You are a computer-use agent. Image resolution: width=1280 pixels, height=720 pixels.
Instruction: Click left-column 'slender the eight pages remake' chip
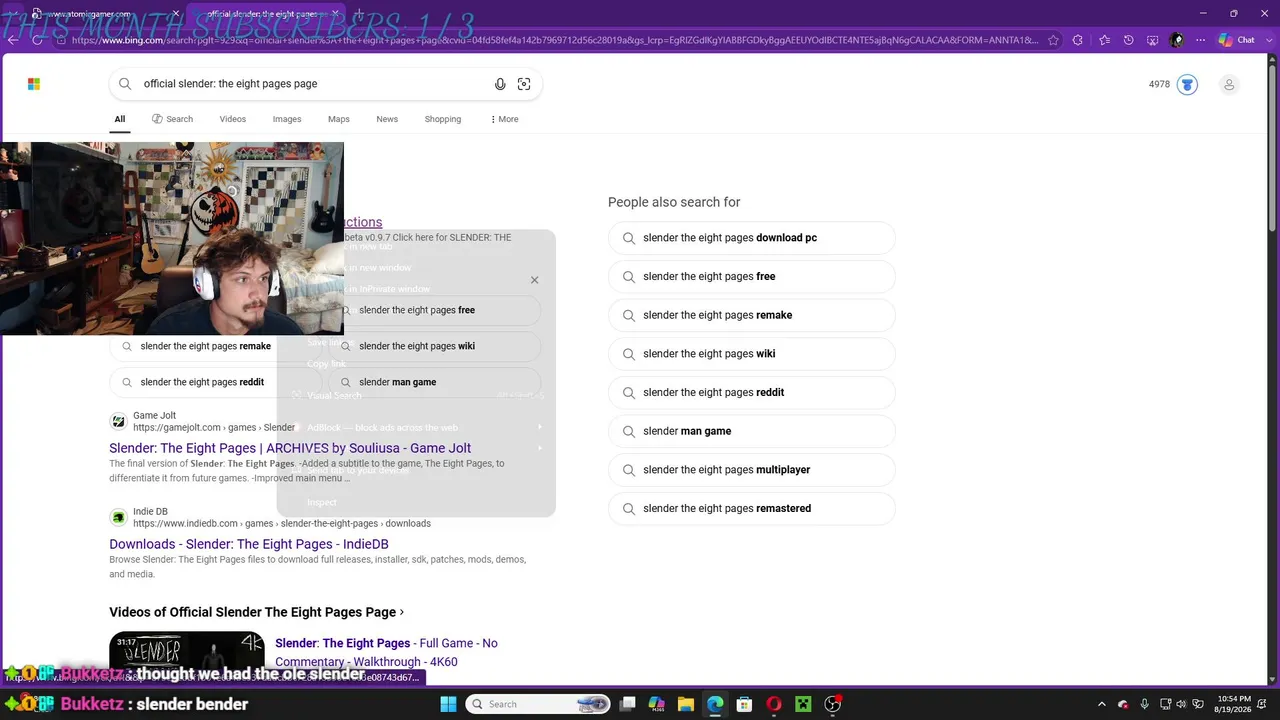click(215, 346)
